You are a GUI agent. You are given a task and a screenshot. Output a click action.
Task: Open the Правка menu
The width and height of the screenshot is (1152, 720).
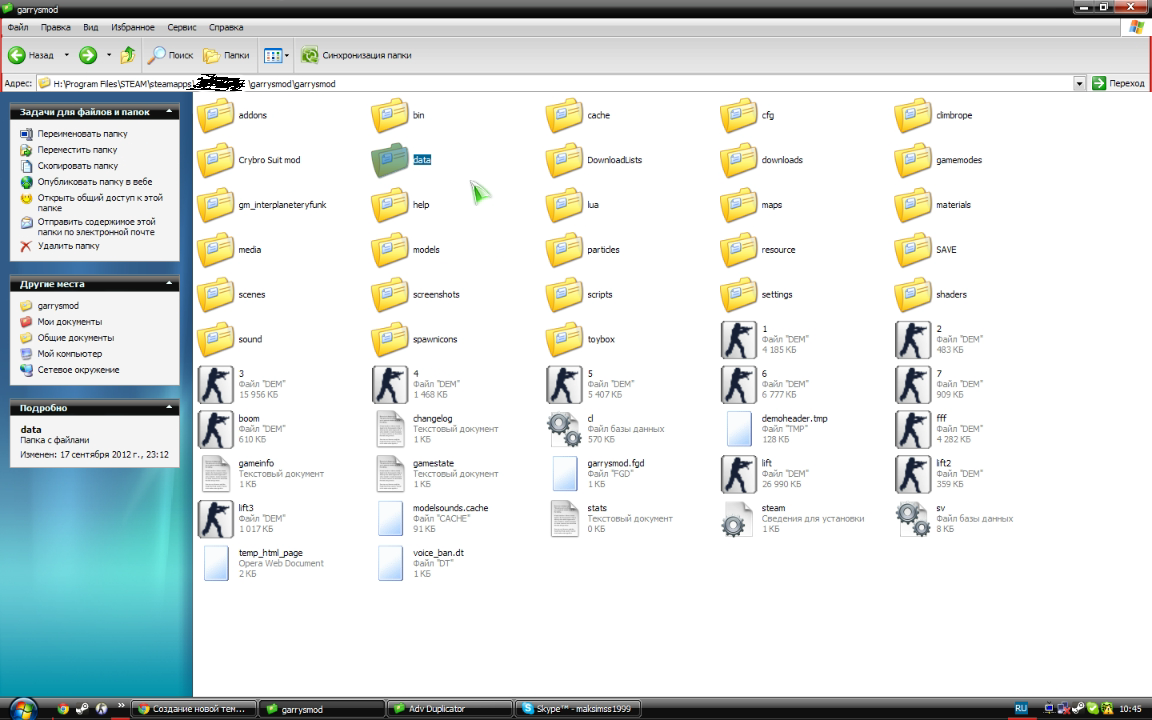(x=56, y=27)
